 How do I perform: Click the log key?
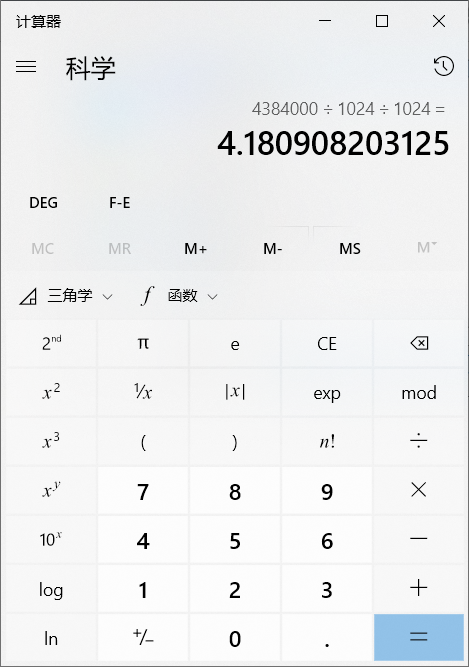(x=51, y=588)
